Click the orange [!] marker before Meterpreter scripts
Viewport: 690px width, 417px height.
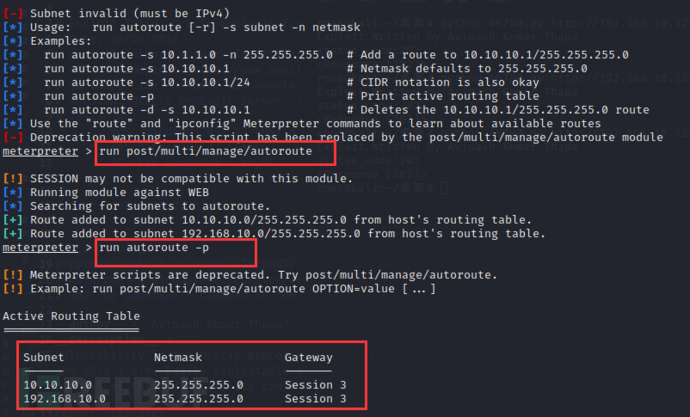click(x=13, y=275)
